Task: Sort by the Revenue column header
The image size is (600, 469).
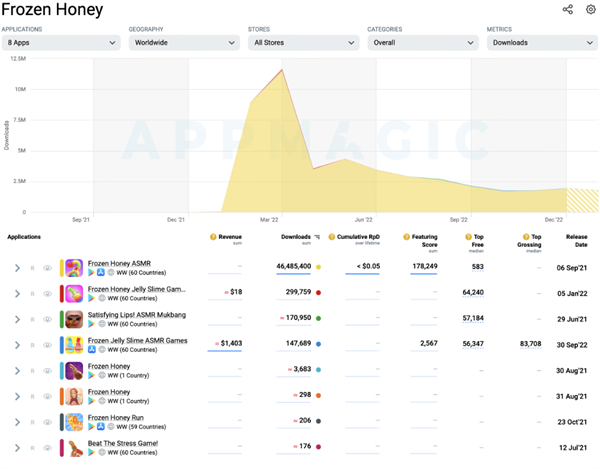Action: tap(230, 237)
